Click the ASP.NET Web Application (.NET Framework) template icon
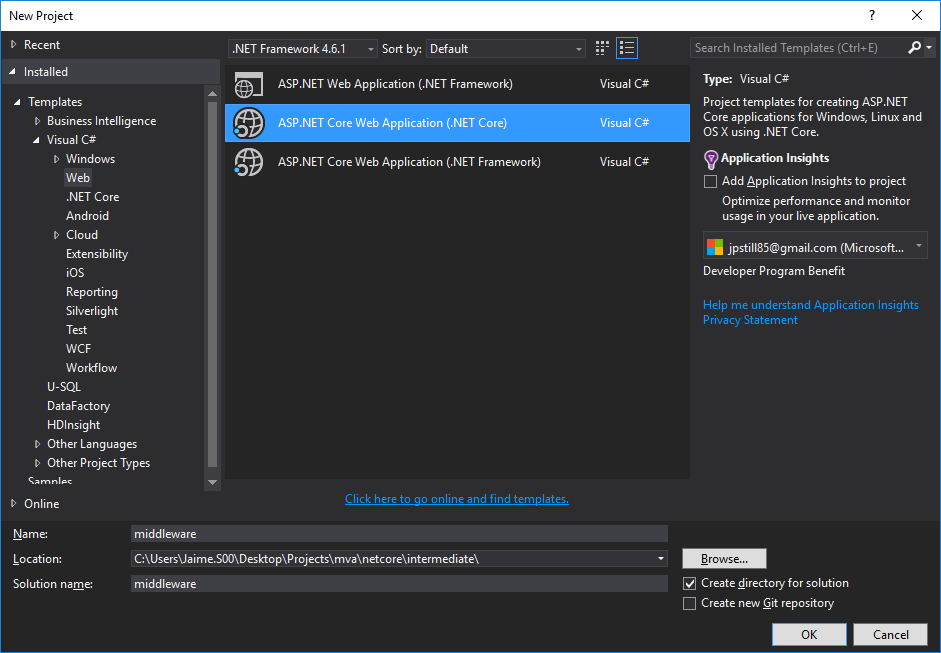This screenshot has height=653, width=941. pyautogui.click(x=248, y=85)
